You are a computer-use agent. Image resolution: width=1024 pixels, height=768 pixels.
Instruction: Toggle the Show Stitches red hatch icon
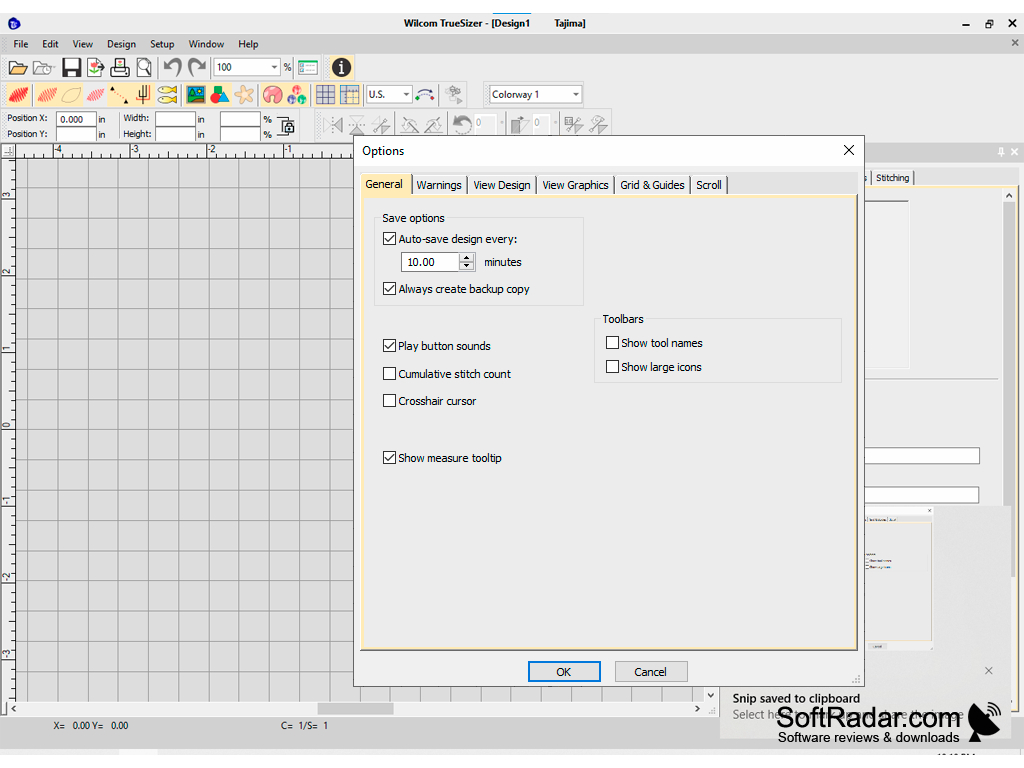[x=46, y=95]
